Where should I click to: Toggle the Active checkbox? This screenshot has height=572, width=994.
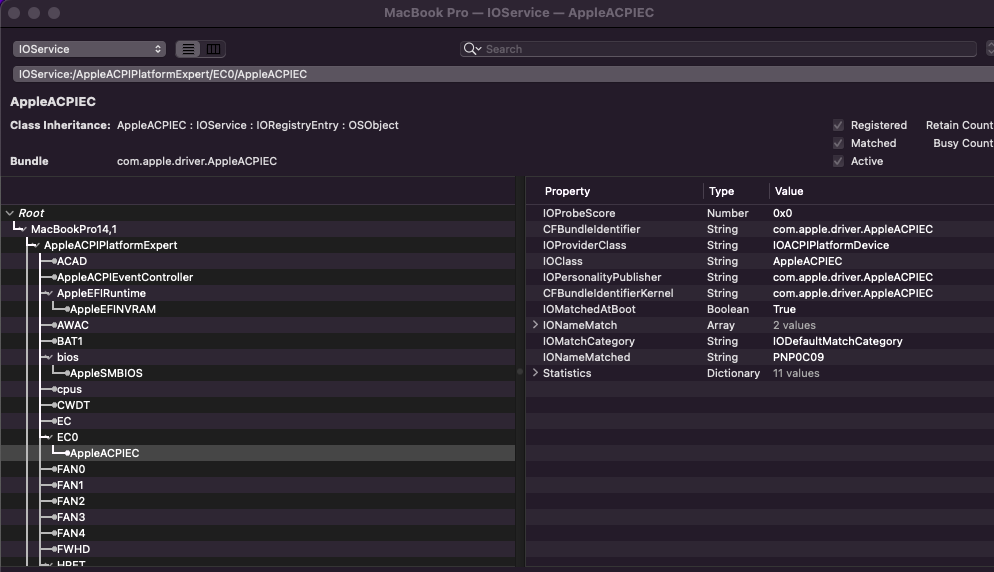coord(838,161)
